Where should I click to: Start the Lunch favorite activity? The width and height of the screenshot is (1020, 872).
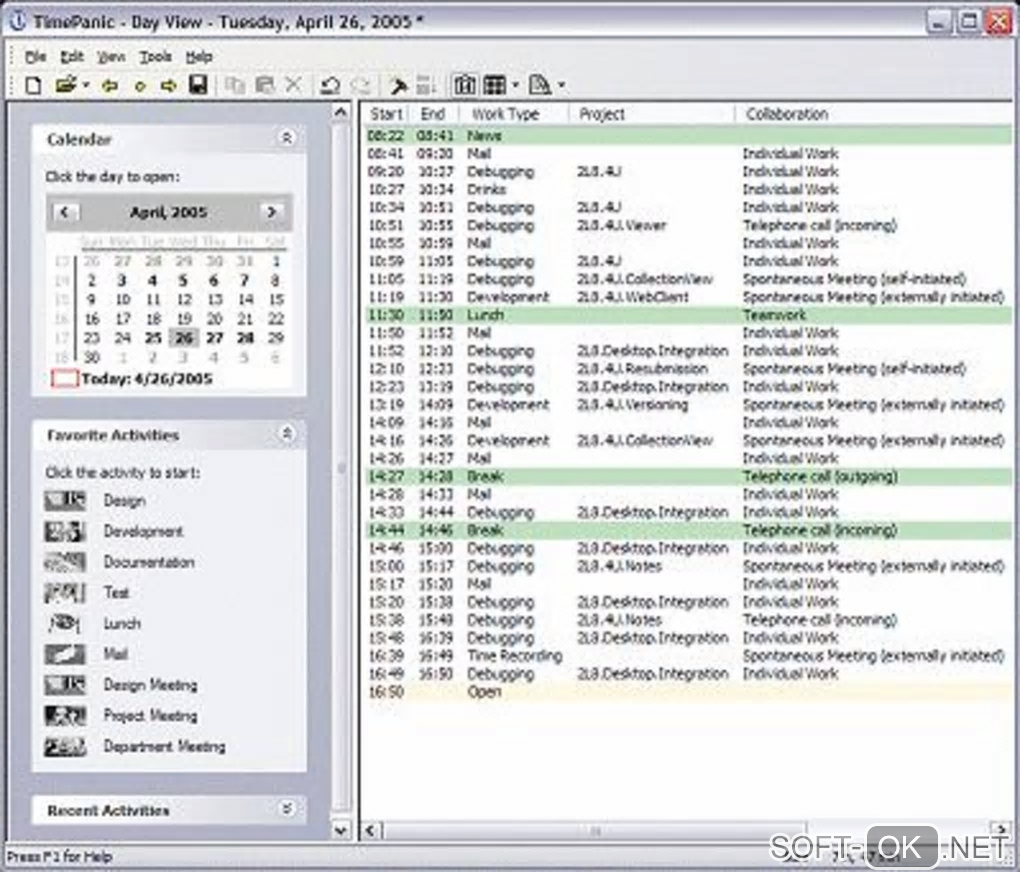[92, 623]
